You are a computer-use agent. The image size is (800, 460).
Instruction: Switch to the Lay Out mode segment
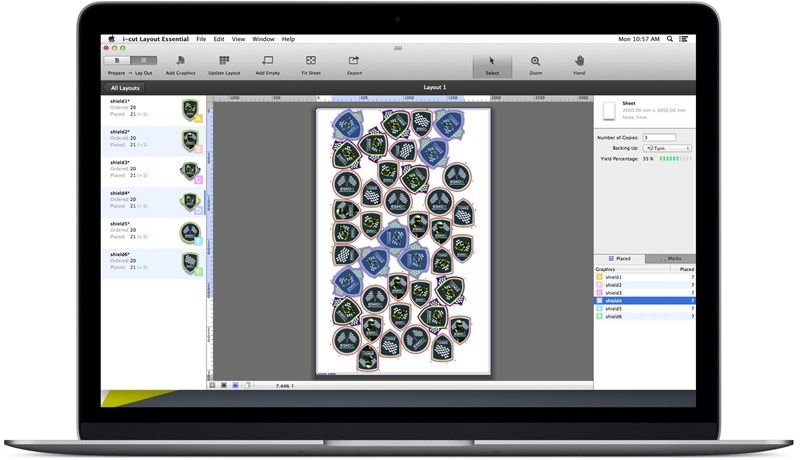[x=143, y=60]
